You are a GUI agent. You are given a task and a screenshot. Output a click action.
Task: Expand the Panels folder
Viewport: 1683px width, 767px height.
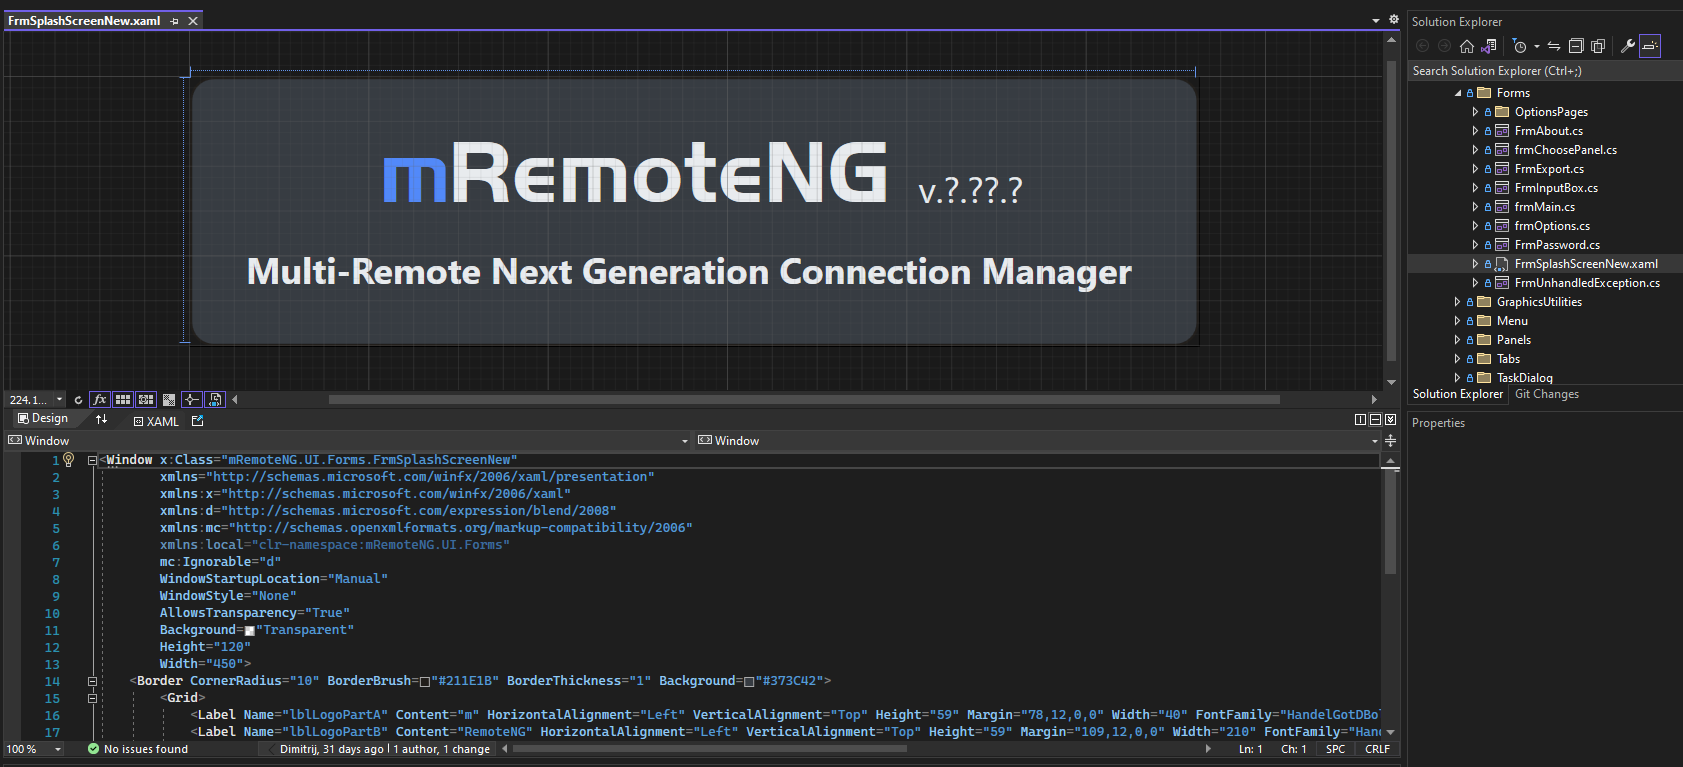(x=1457, y=340)
